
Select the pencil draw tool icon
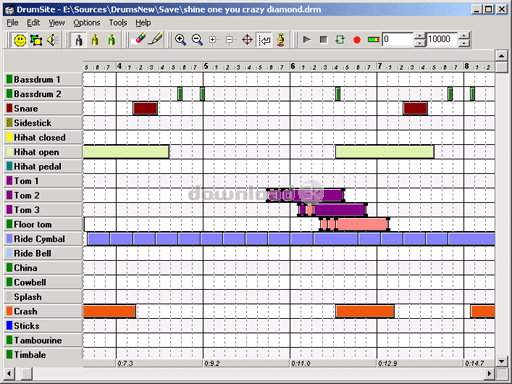[155, 40]
